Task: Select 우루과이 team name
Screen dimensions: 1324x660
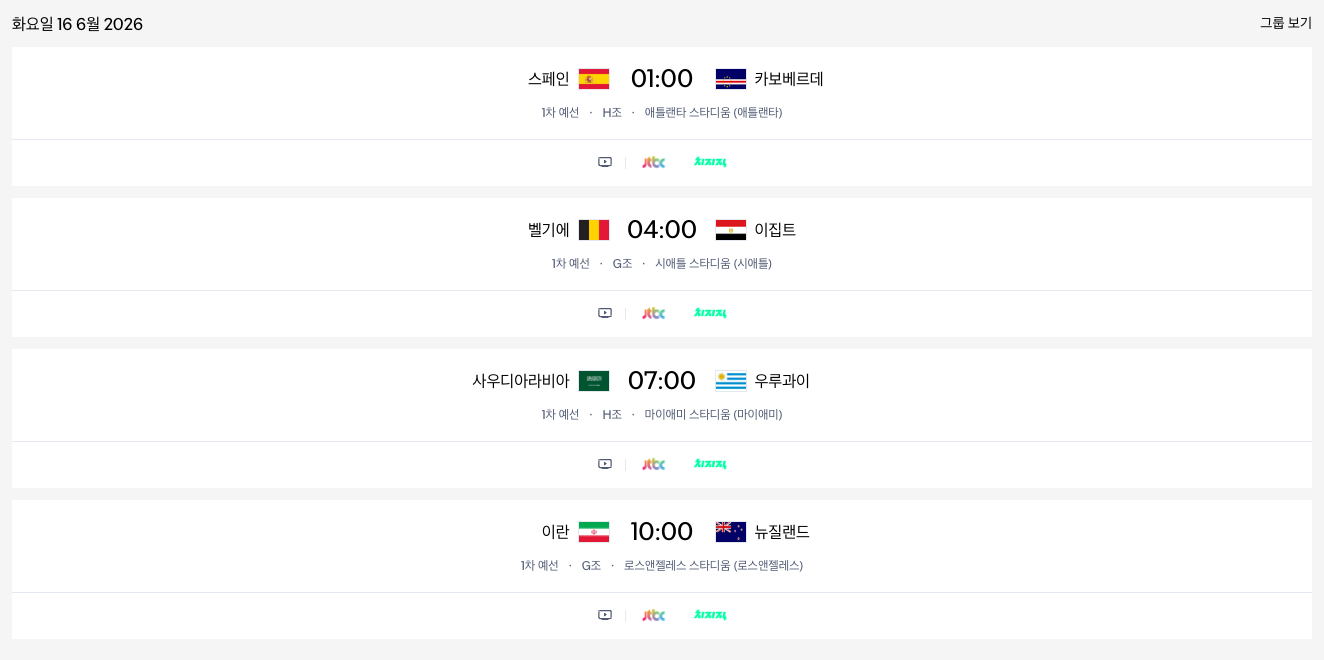Action: tap(782, 381)
